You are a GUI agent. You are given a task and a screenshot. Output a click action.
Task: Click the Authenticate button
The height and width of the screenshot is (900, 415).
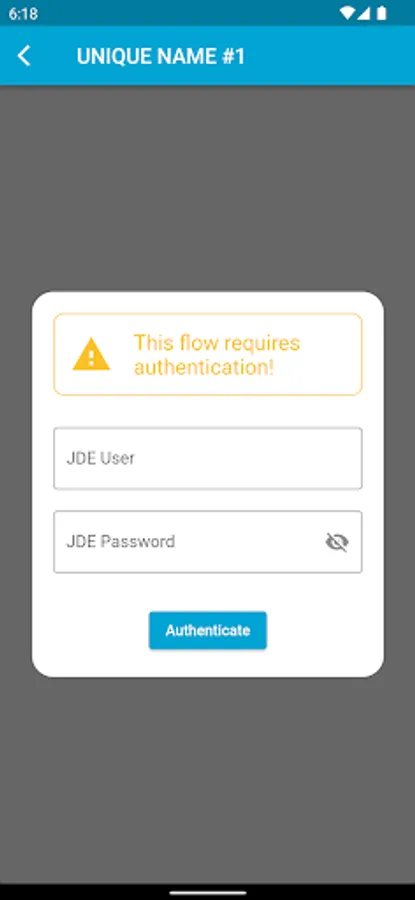click(208, 630)
